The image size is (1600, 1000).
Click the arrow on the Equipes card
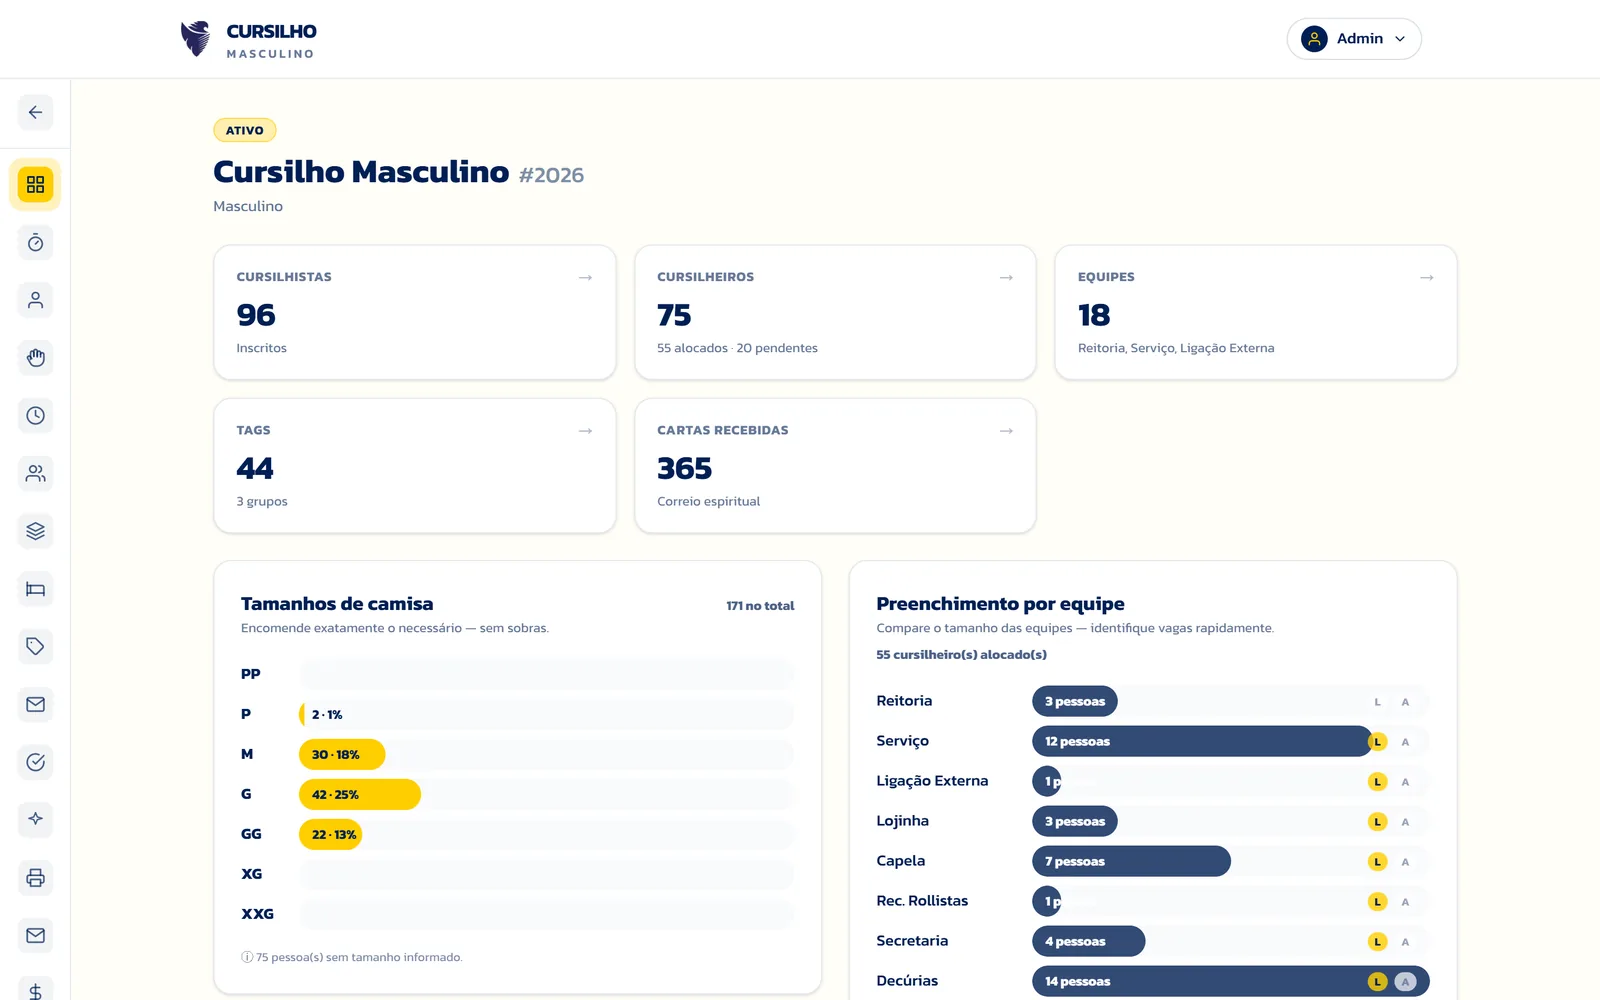1427,277
